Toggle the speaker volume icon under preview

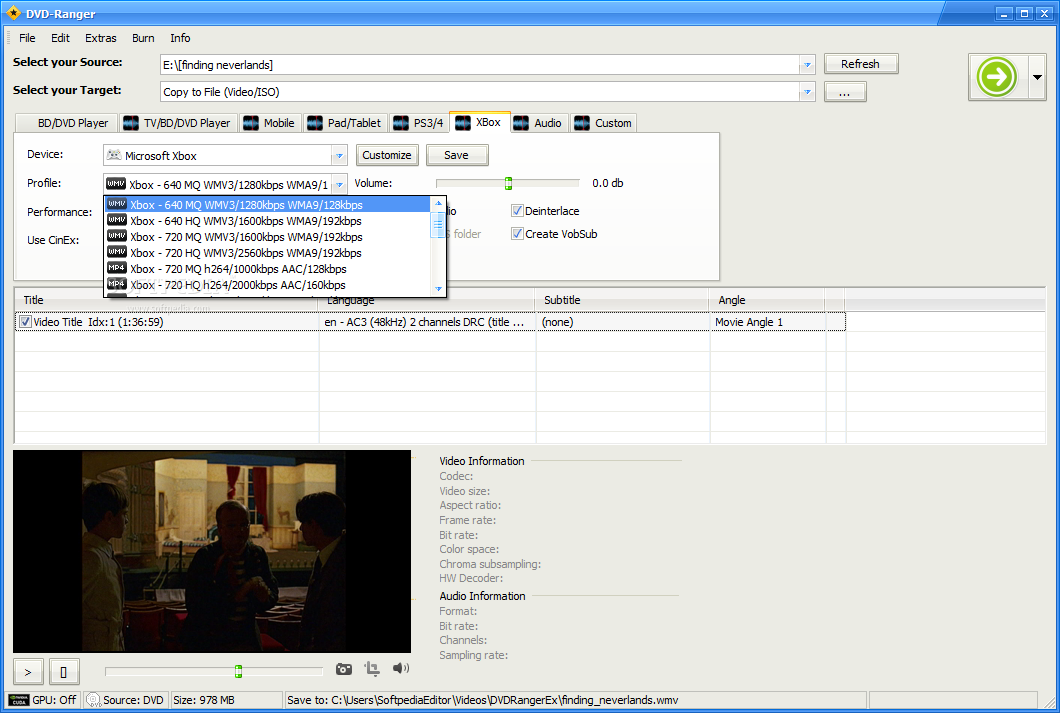(x=401, y=668)
